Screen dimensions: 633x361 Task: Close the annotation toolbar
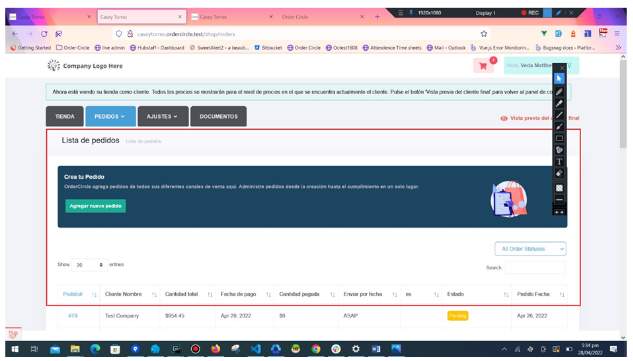point(562,68)
